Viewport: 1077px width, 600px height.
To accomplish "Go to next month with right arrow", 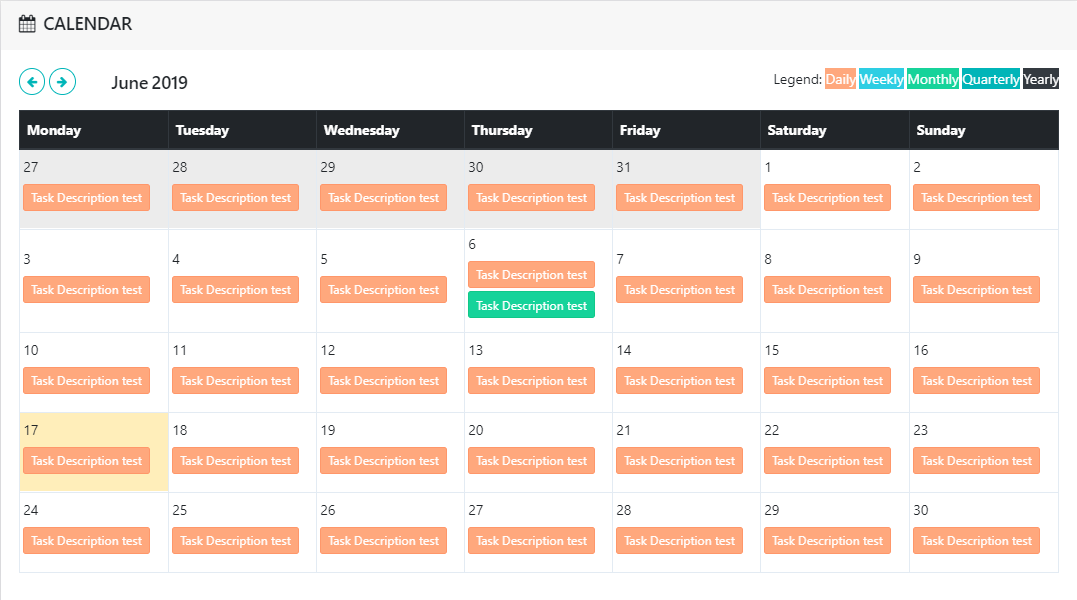I will tap(63, 82).
